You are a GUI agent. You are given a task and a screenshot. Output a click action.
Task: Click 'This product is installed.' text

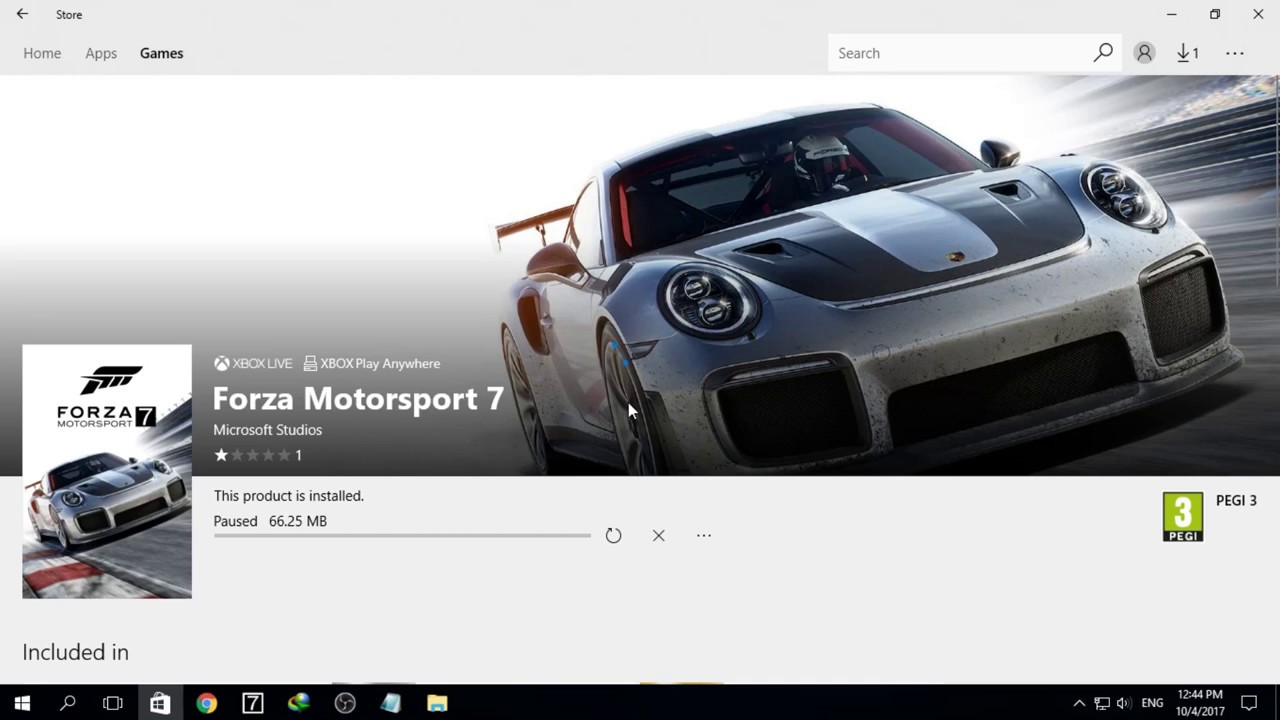[288, 496]
